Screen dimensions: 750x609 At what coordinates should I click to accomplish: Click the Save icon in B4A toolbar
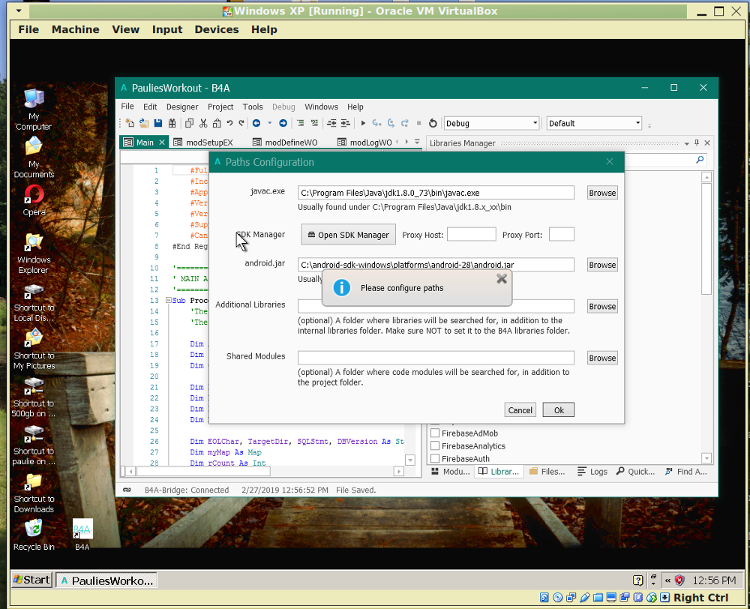pos(157,124)
